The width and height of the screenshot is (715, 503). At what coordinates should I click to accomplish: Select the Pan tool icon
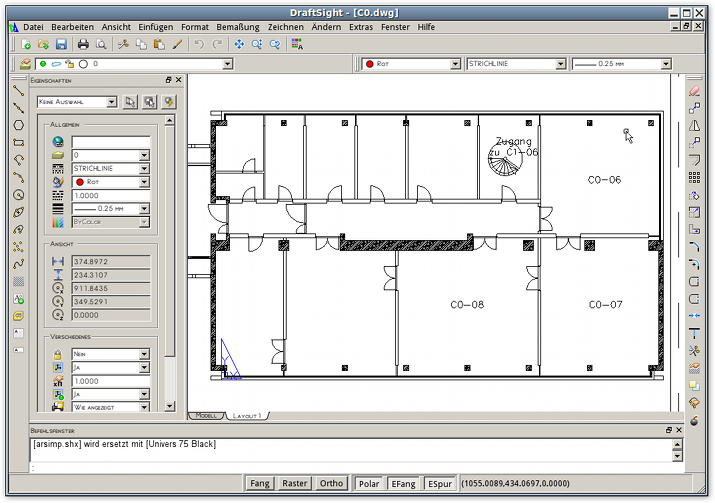[x=239, y=44]
